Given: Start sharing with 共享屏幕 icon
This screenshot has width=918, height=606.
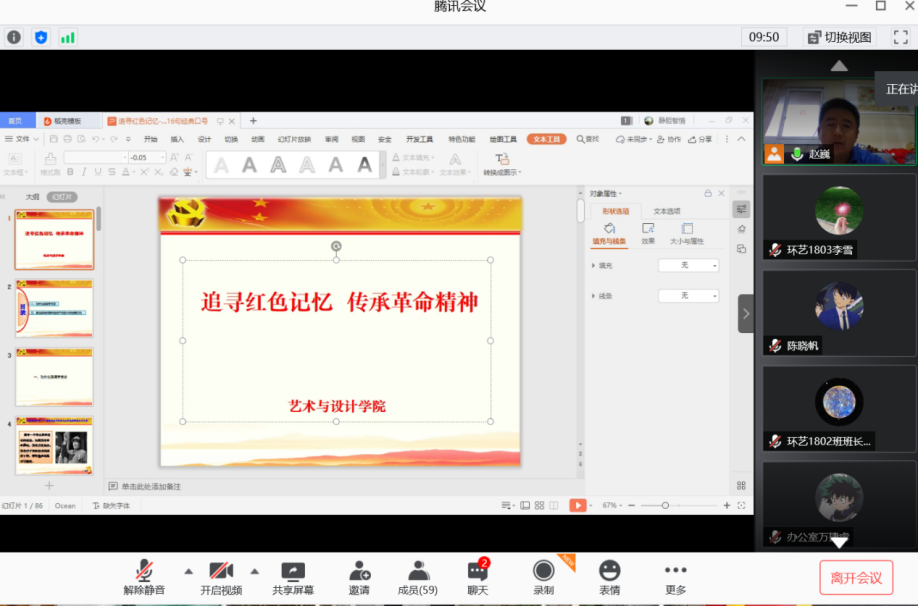Looking at the screenshot, I should point(293,577).
